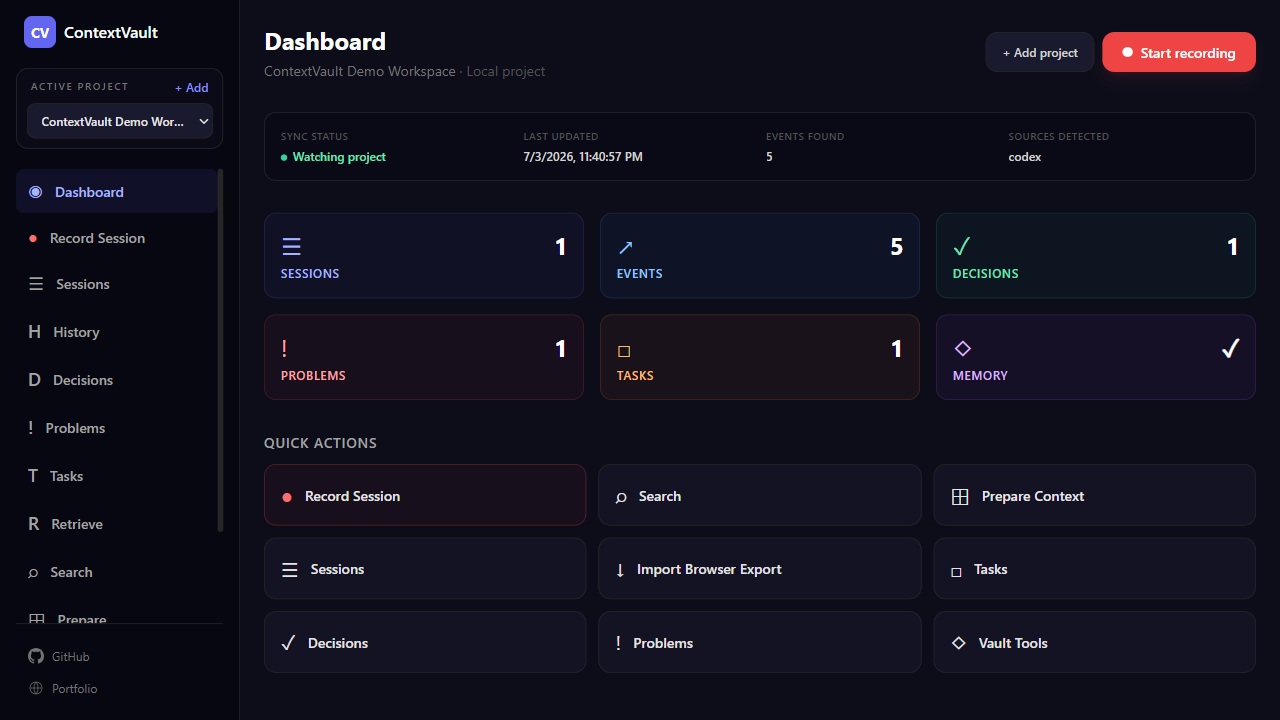
Task: Open Decisions in sidebar navigation
Action: tap(117, 380)
